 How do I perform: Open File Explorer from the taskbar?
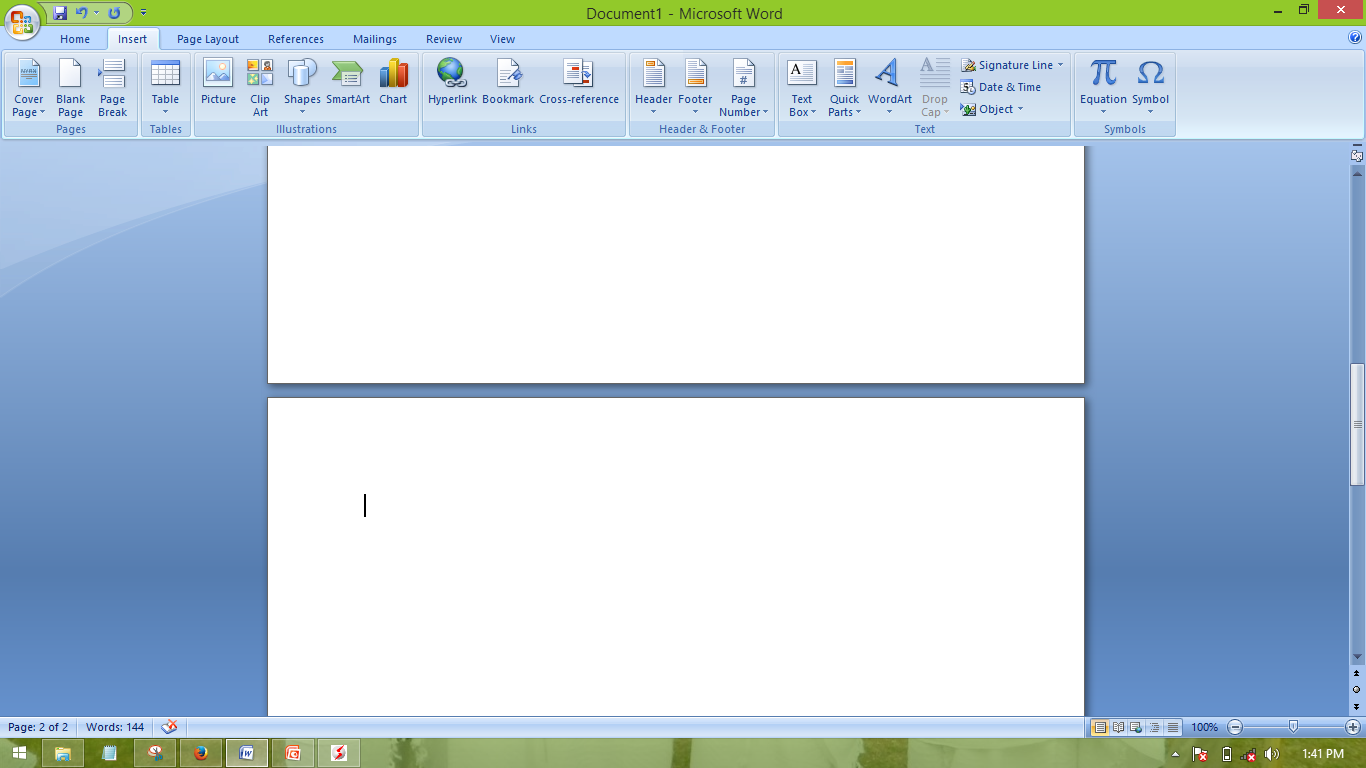63,753
